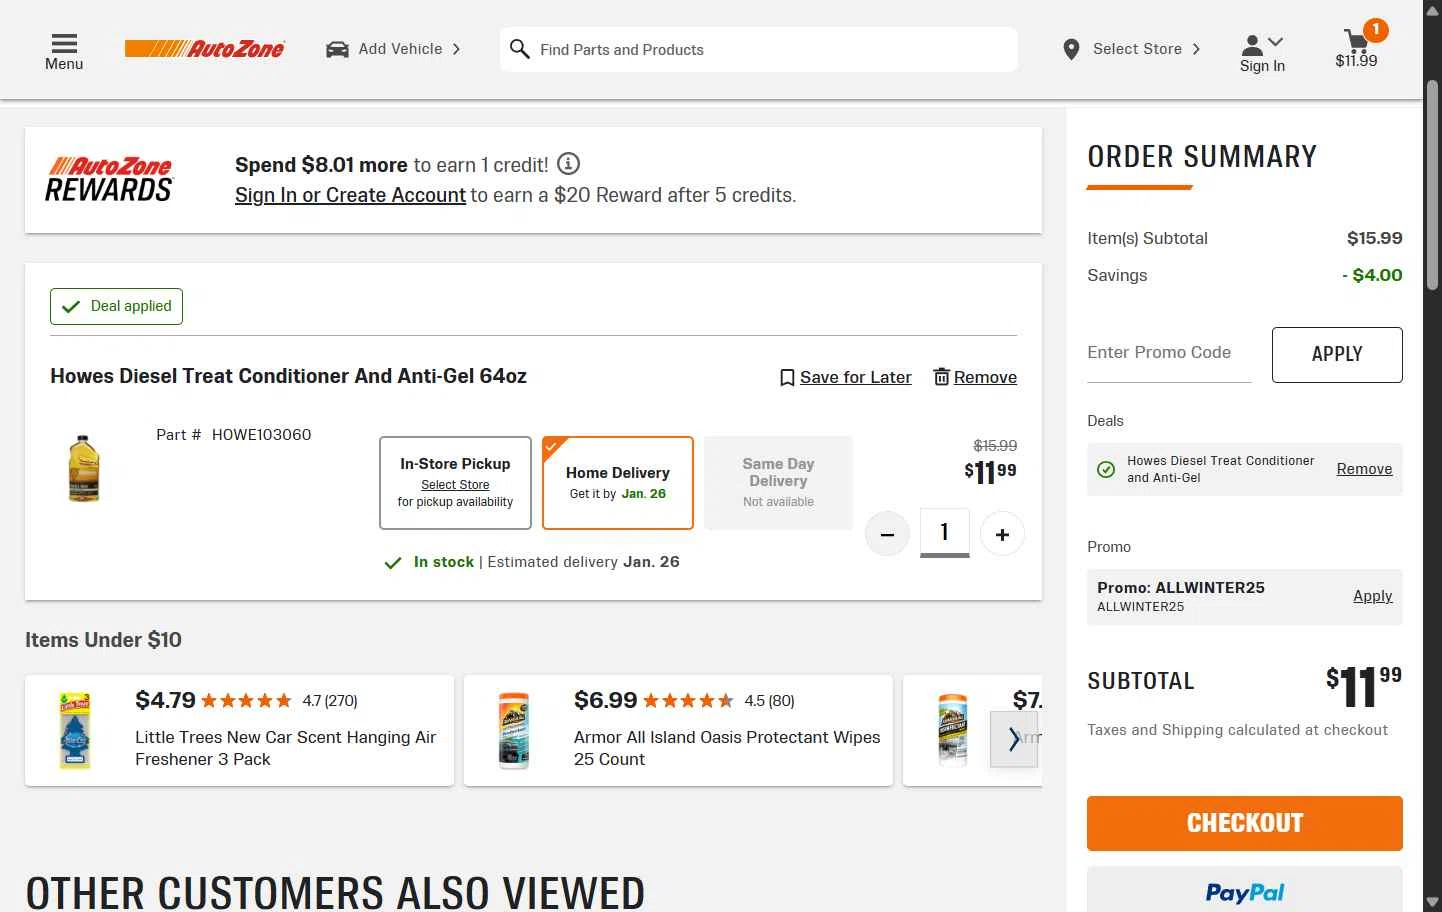Select Same Day Delivery option
Image resolution: width=1442 pixels, height=912 pixels.
778,483
